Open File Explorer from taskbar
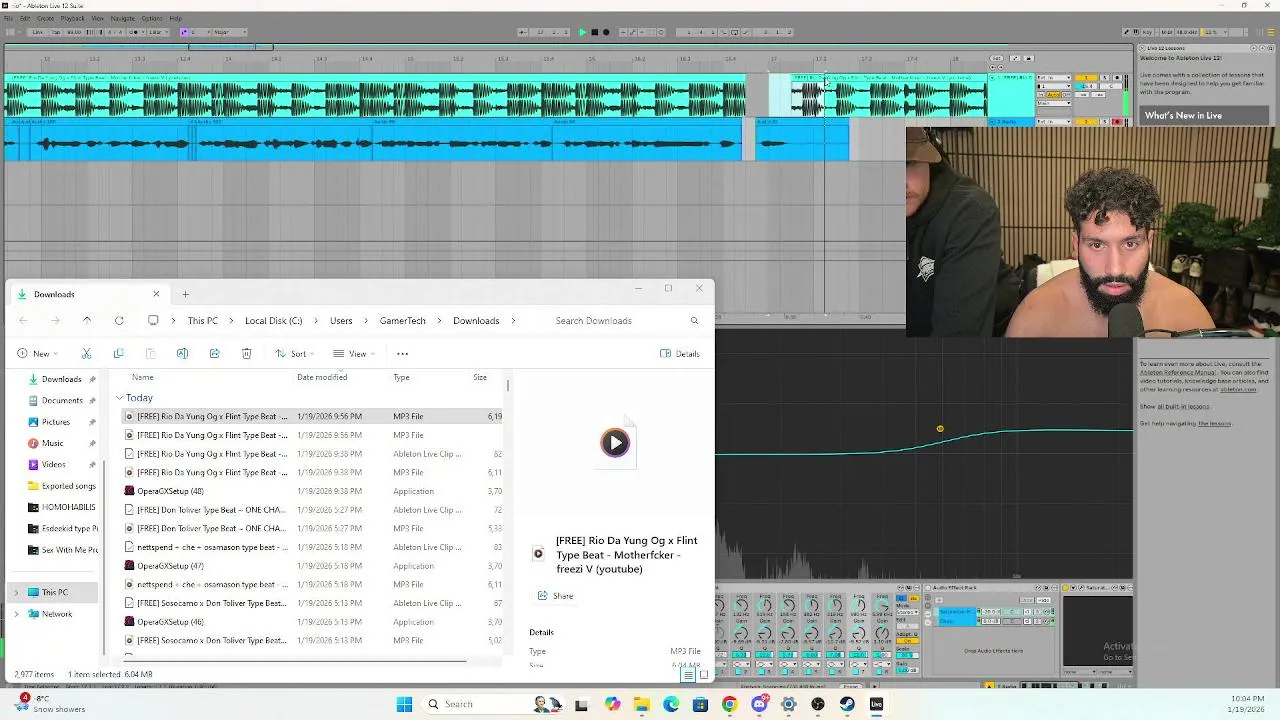 point(641,704)
